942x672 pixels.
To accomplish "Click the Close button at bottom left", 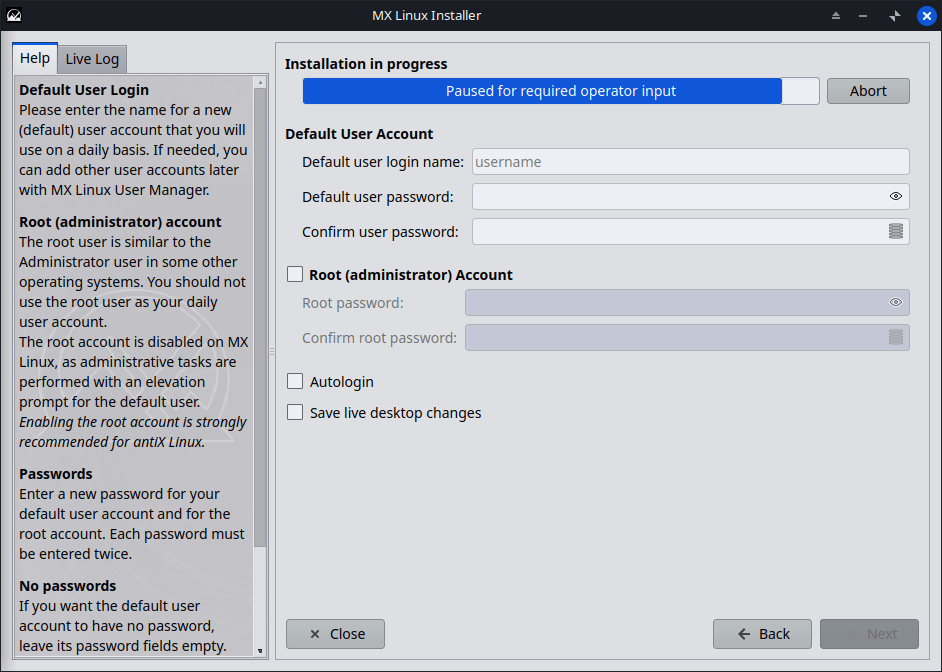I will (x=335, y=634).
